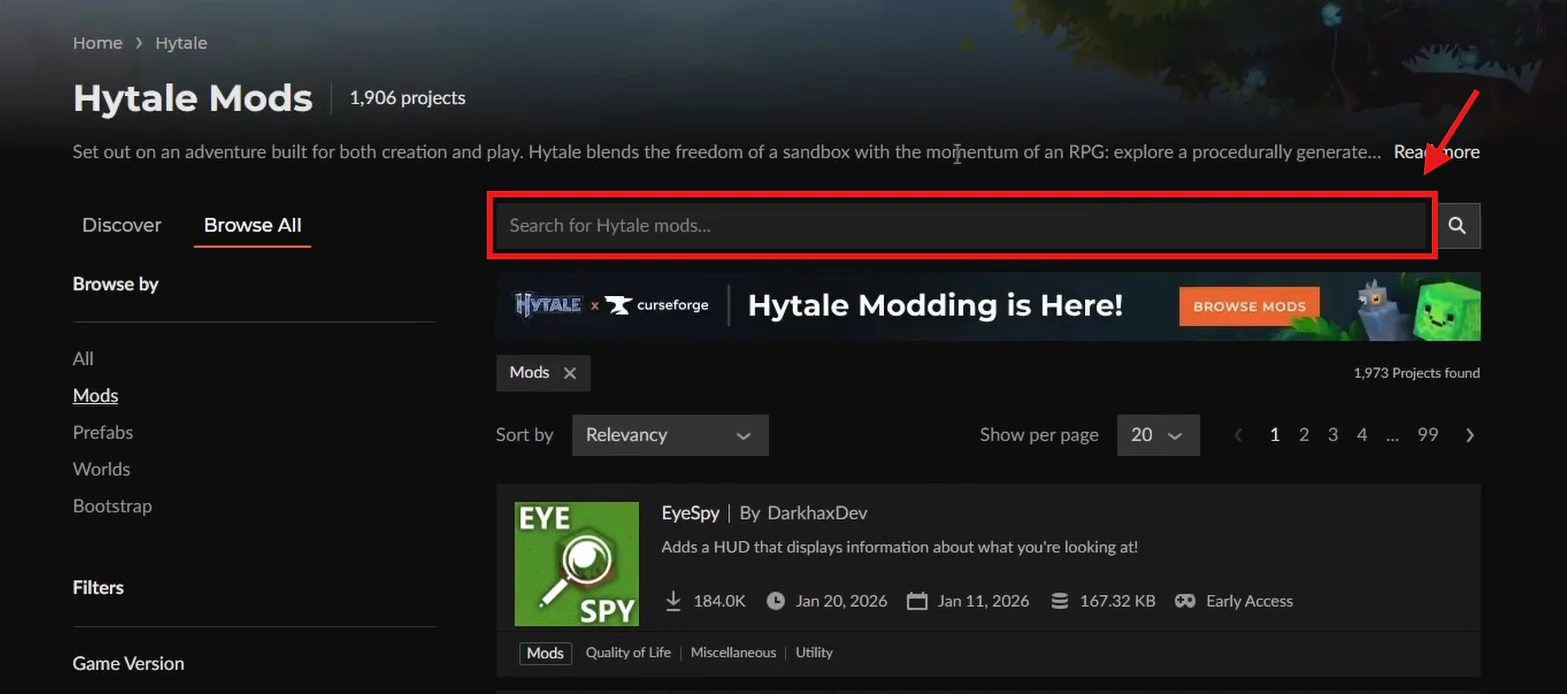1567x694 pixels.
Task: Click the Utility tag
Action: tap(814, 653)
